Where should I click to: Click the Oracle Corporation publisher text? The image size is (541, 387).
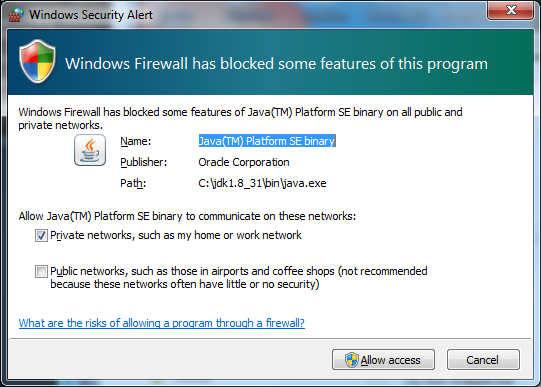click(x=244, y=162)
